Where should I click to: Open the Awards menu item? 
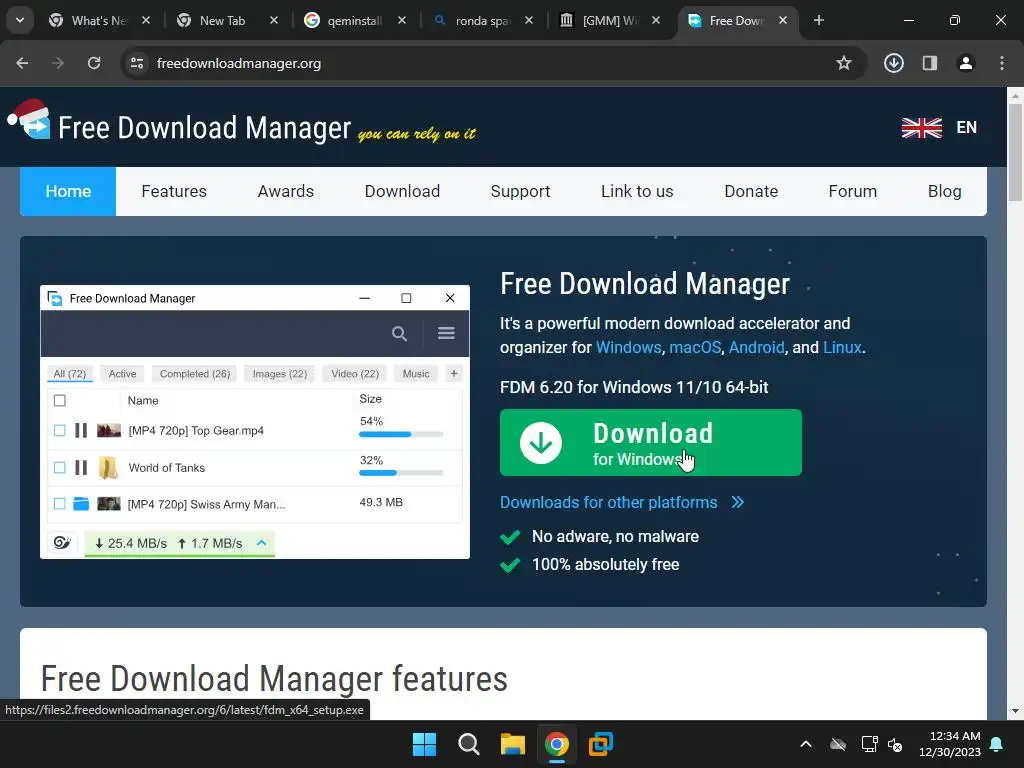pos(285,191)
